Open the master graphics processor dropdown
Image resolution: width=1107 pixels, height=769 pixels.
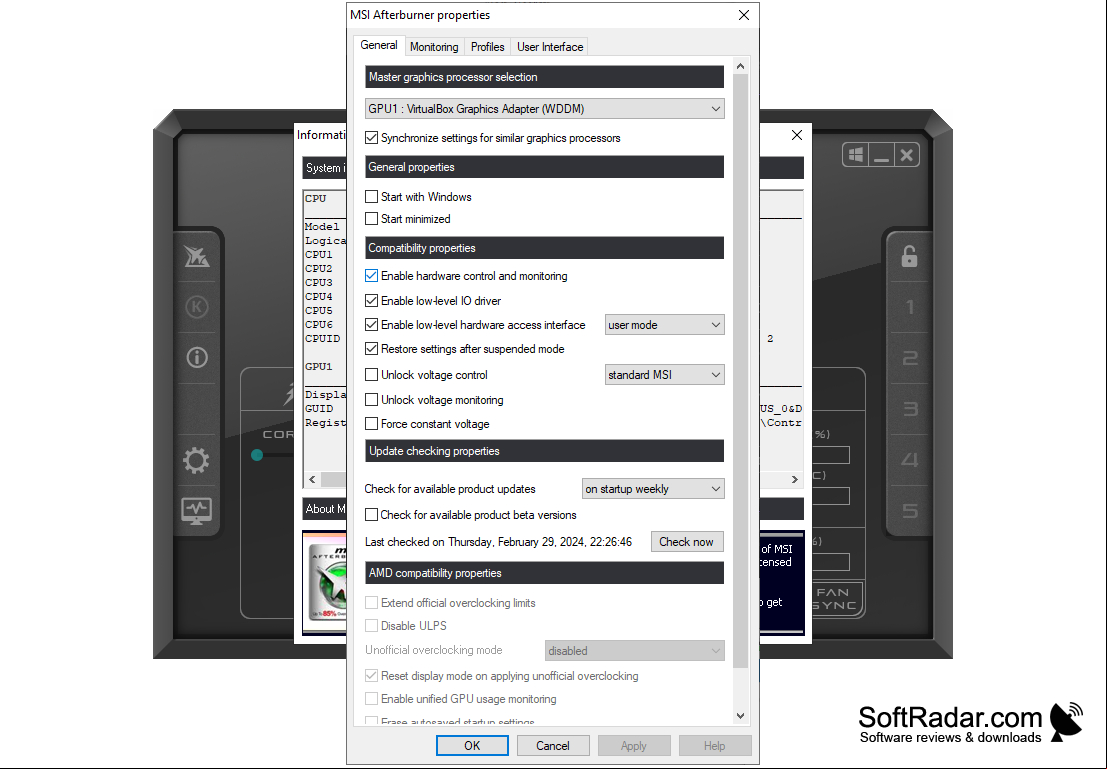544,109
